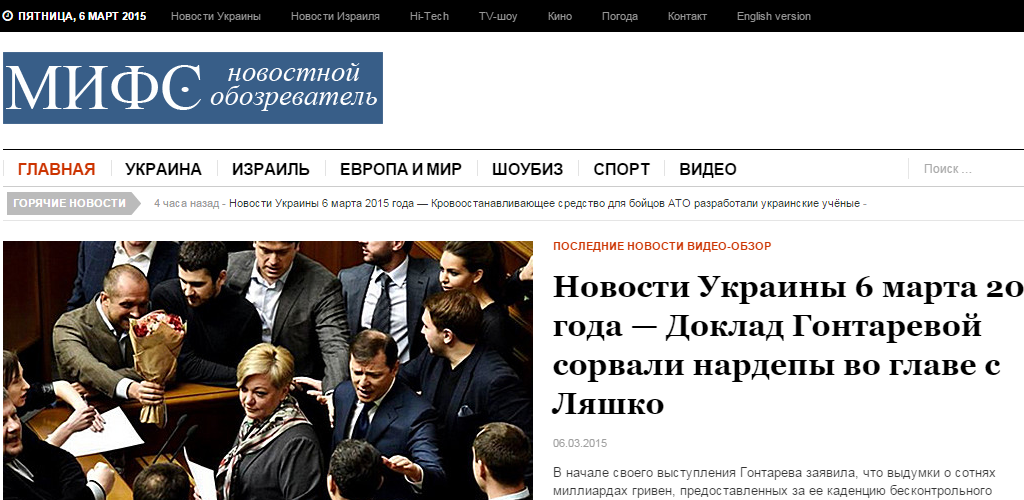Focus the Поиск search field
The width and height of the screenshot is (1024, 500).
pos(967,169)
